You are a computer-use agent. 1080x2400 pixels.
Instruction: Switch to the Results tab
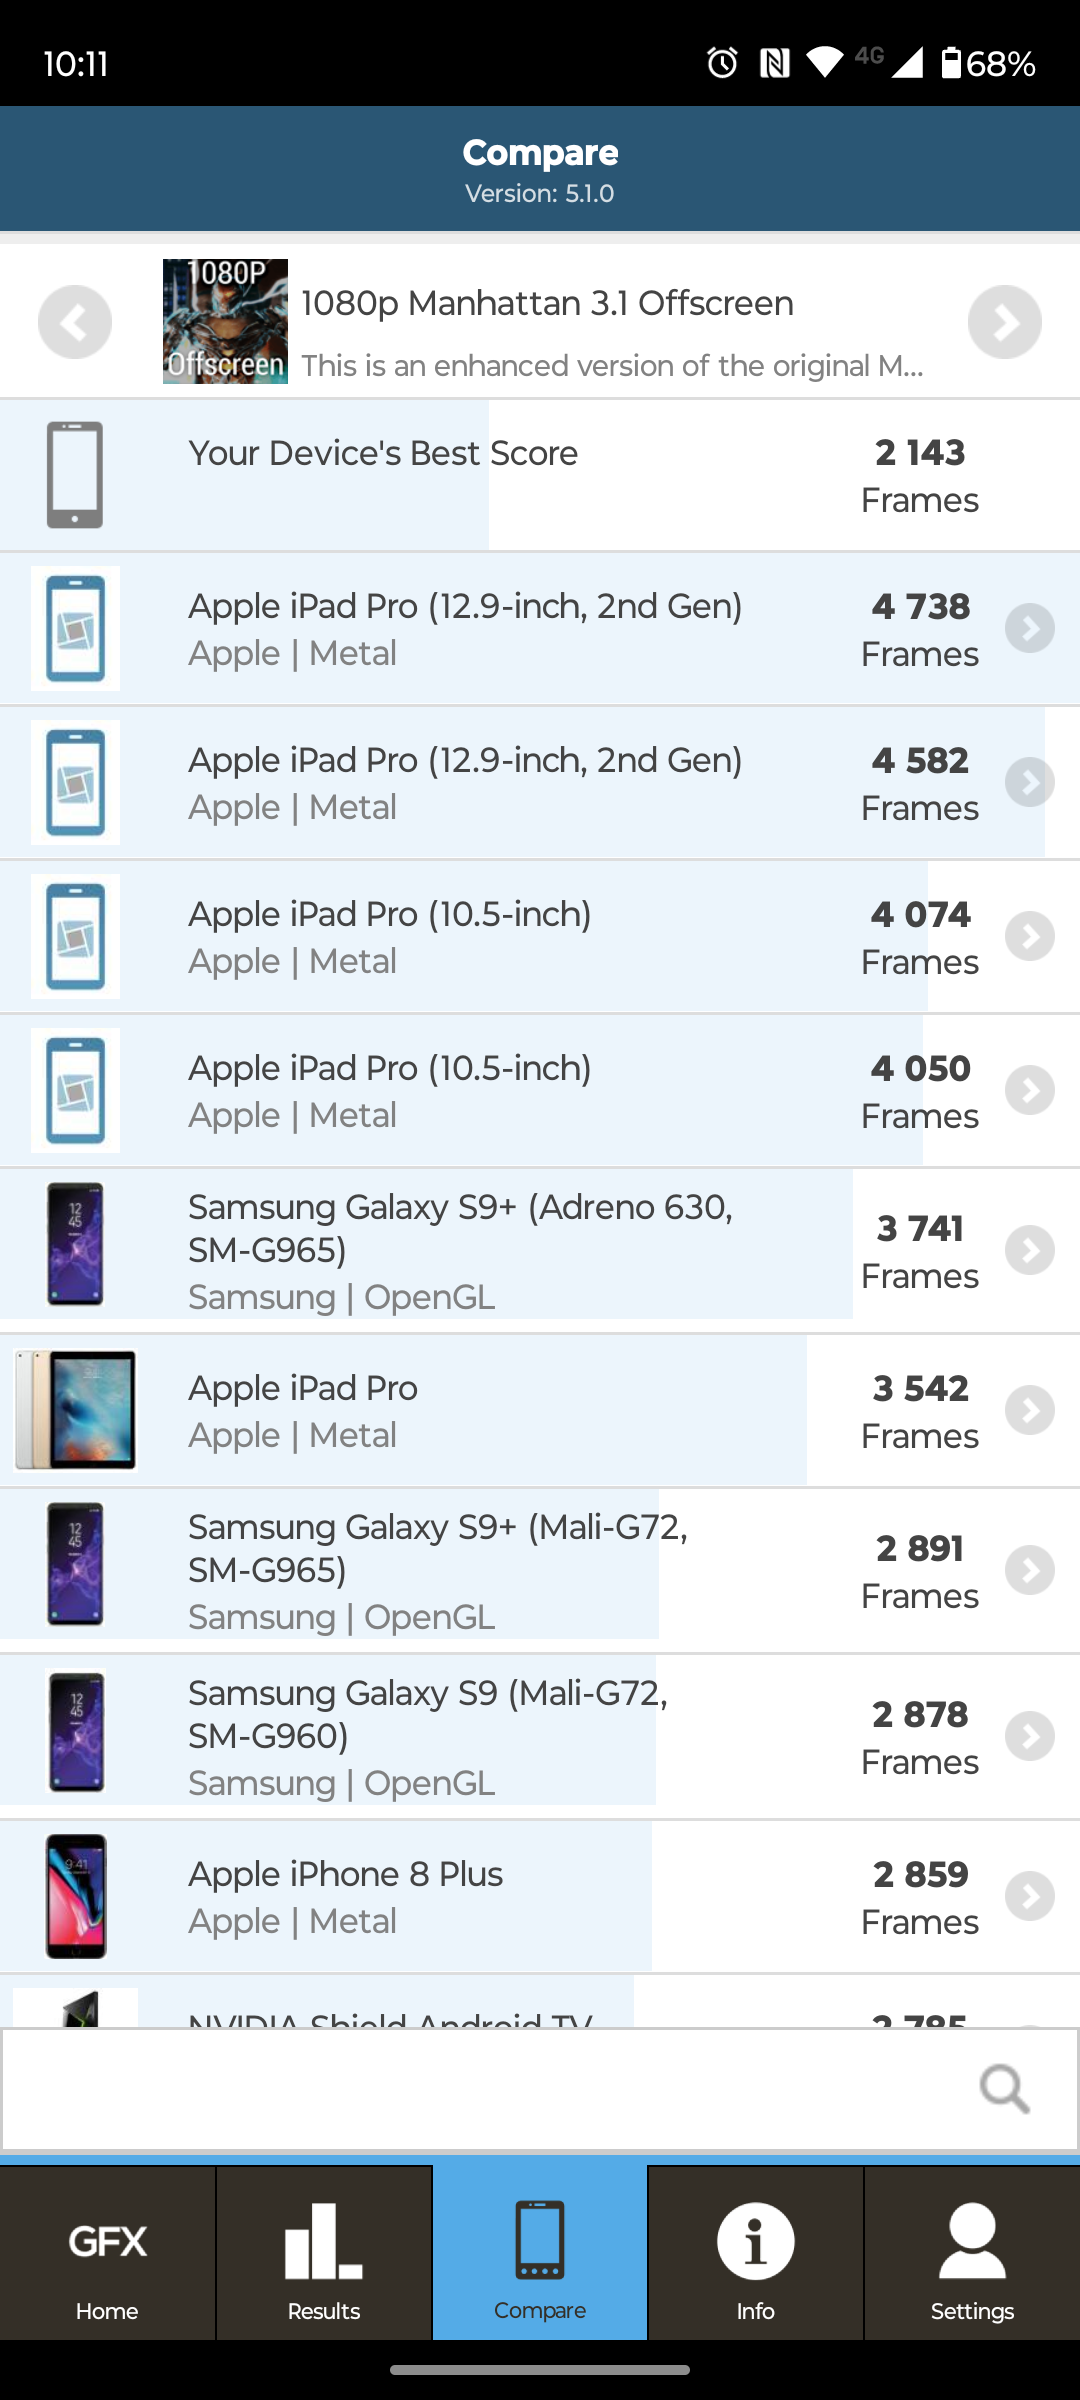tap(323, 2254)
